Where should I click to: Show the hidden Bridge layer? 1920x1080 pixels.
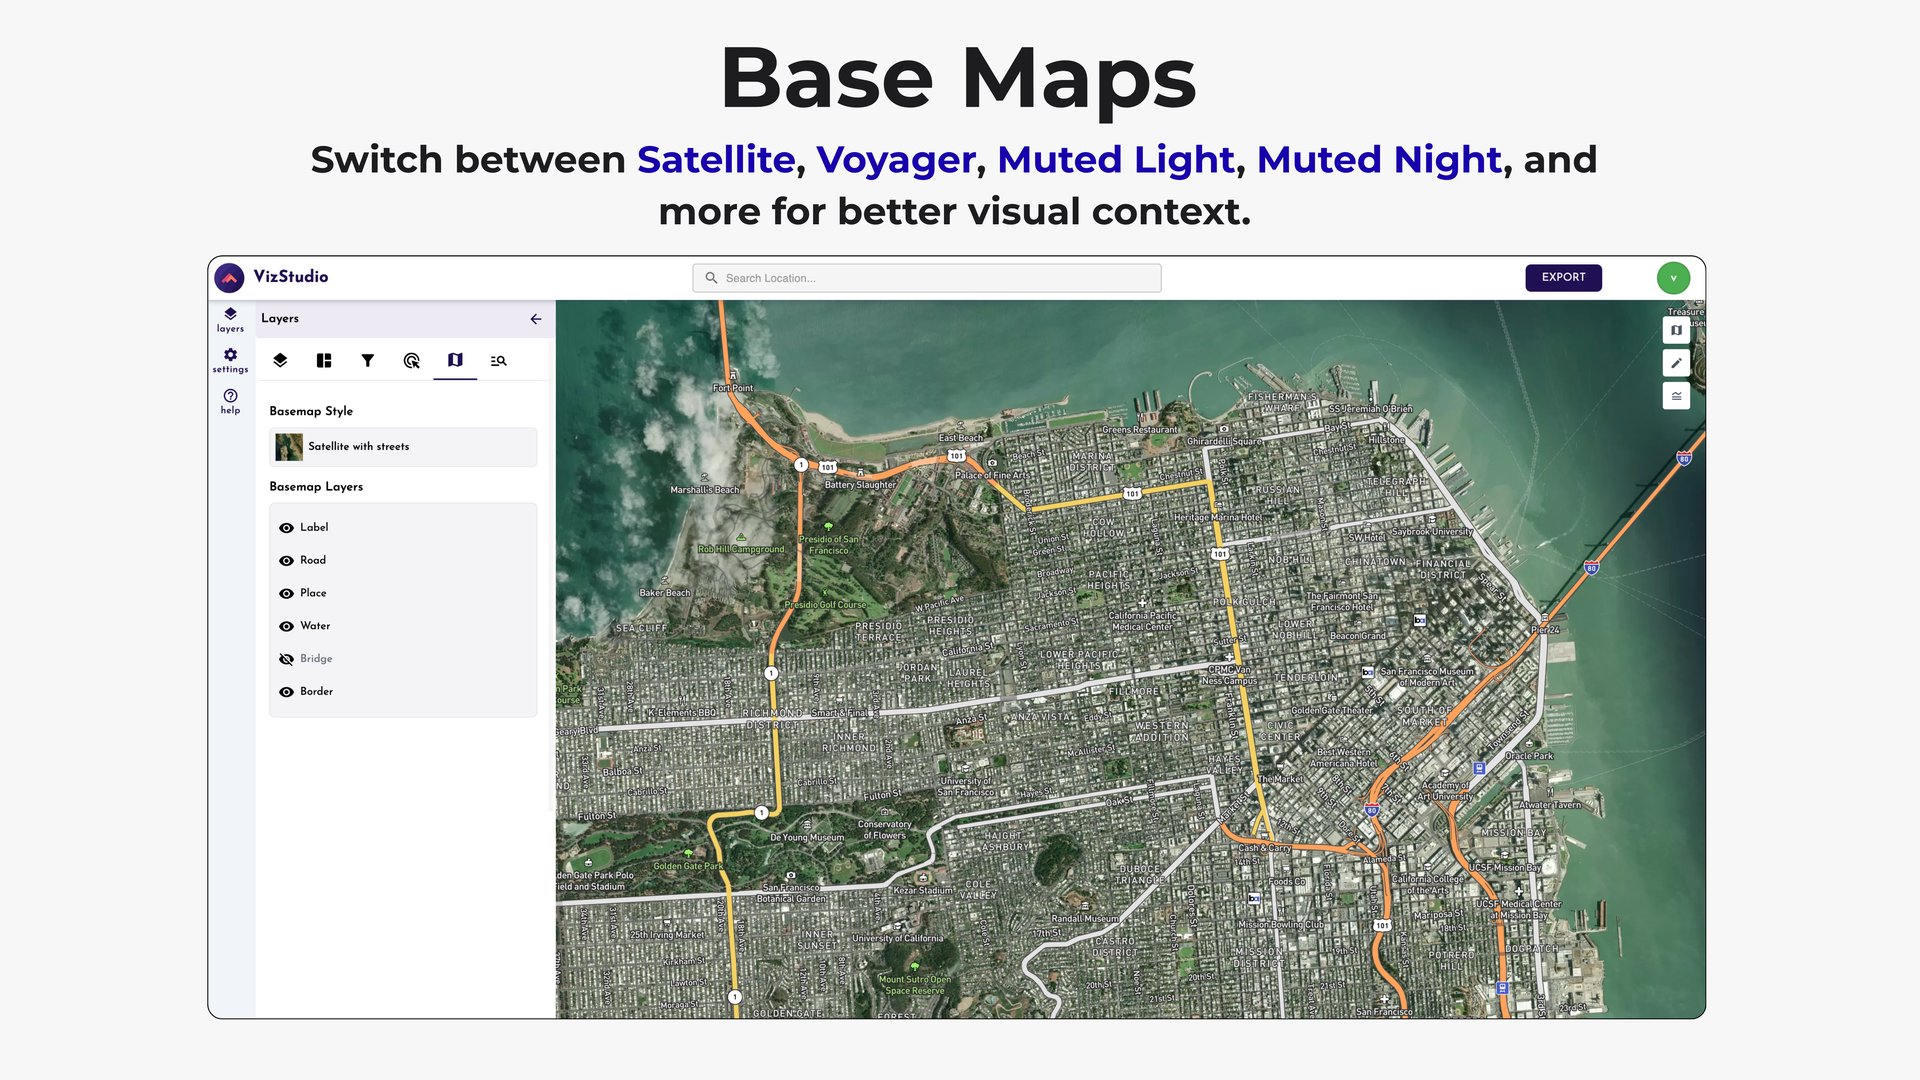tap(287, 658)
